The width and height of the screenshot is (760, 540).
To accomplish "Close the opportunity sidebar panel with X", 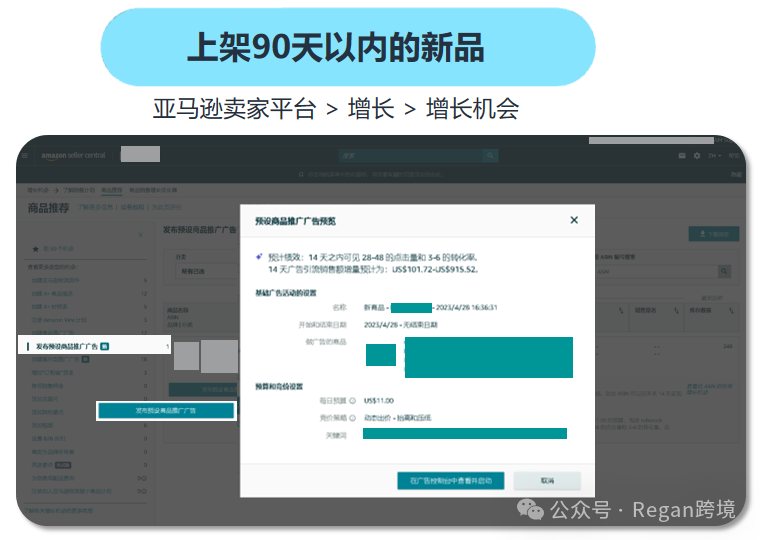I will 141,235.
